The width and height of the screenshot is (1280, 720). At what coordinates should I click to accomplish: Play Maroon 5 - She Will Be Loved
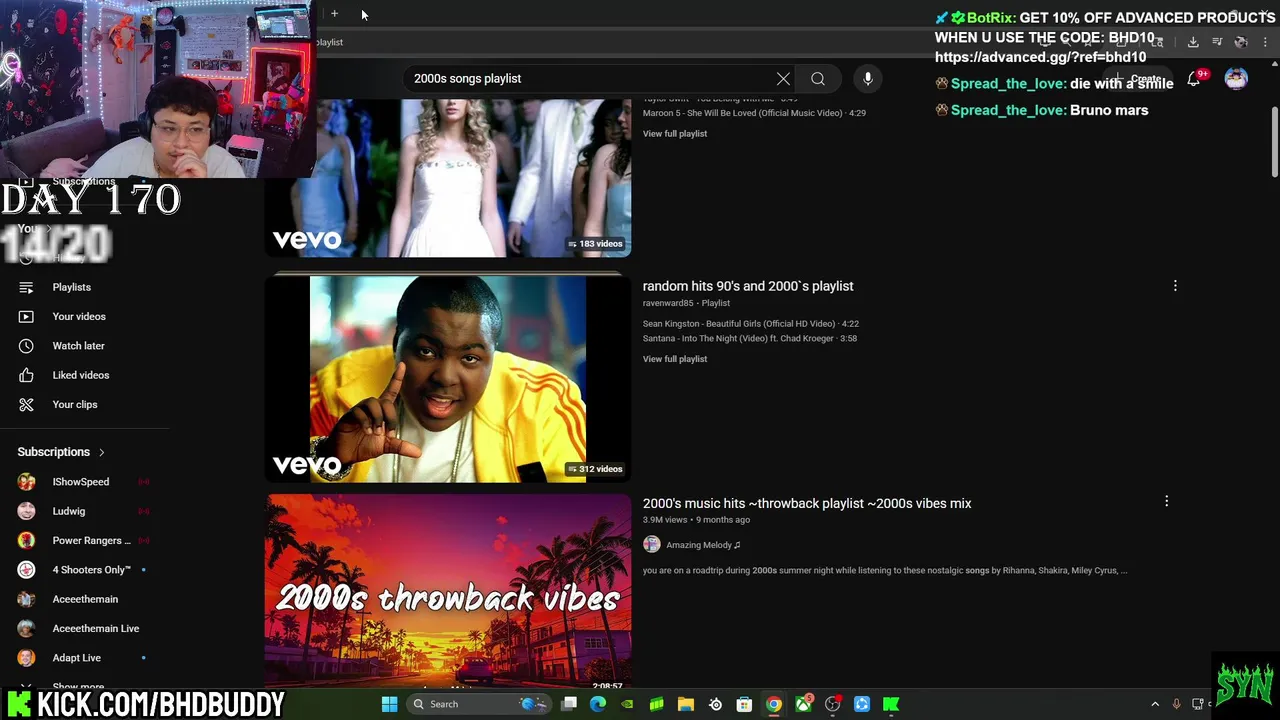tap(754, 113)
